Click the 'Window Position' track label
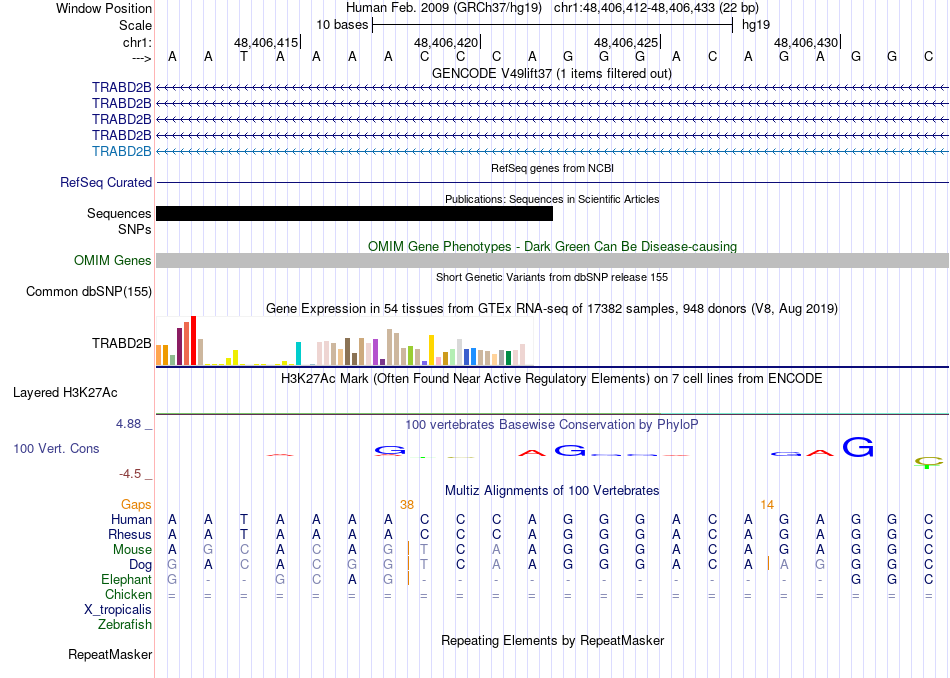This screenshot has height=678, width=950. (x=104, y=8)
